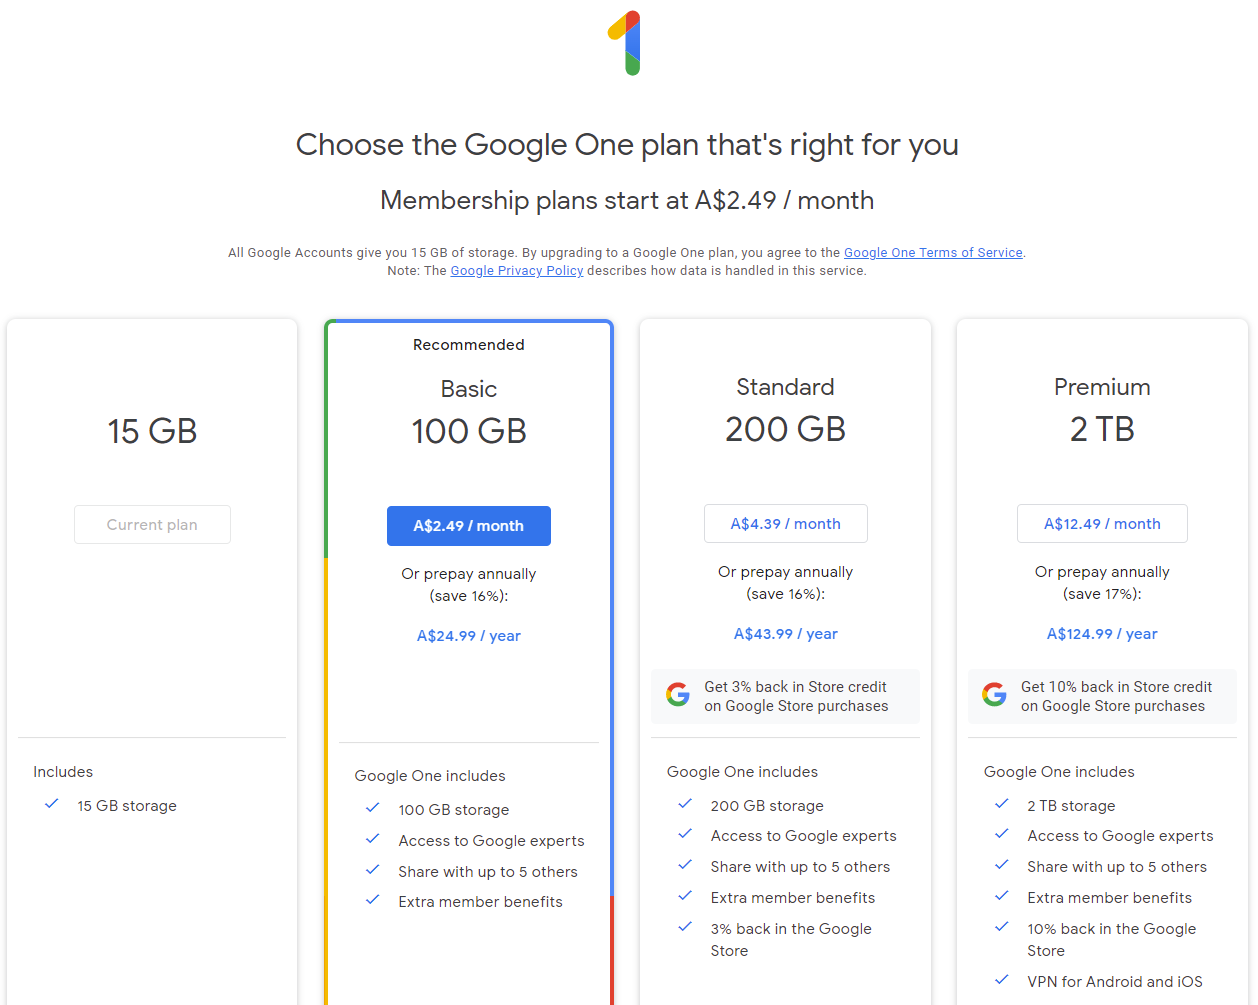Click checkmark next to 200 GB storage
This screenshot has height=1005, width=1258.
click(x=685, y=804)
